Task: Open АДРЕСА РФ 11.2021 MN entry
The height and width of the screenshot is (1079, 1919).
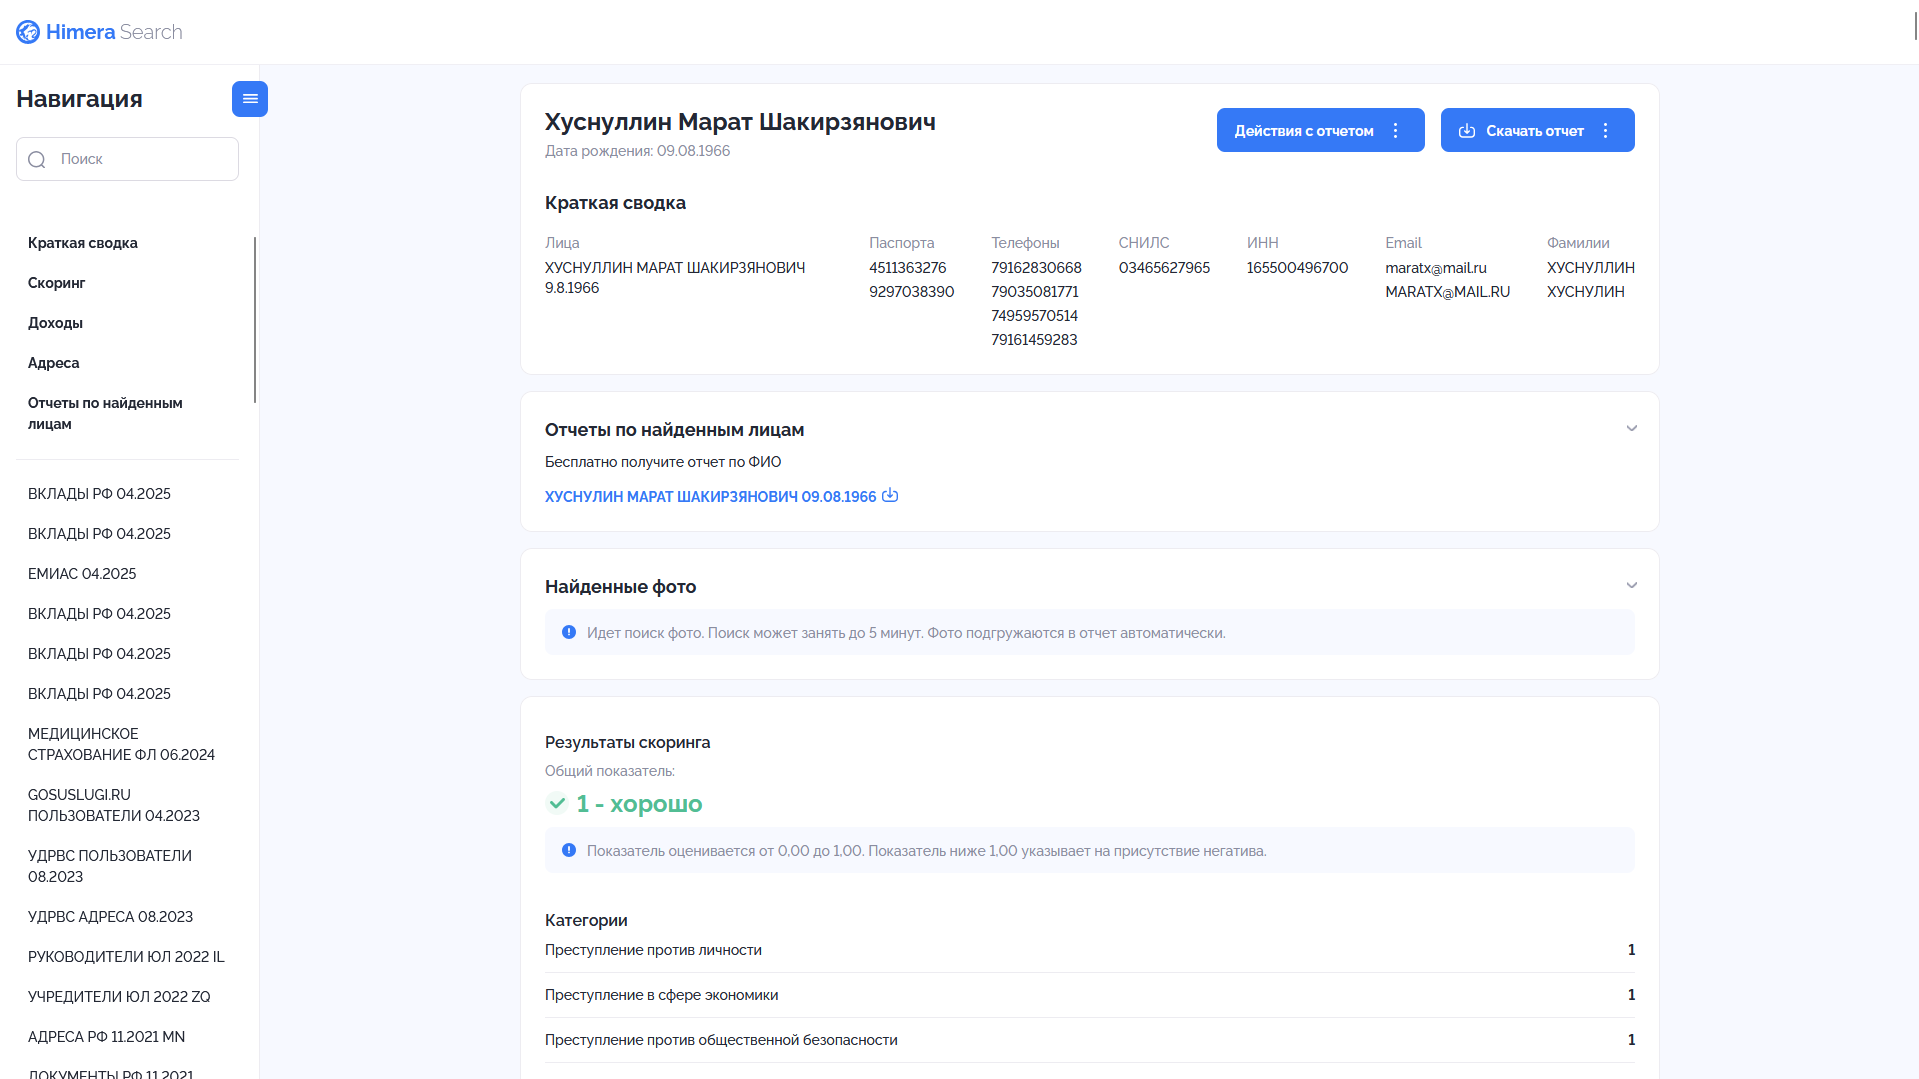Action: click(x=106, y=1037)
